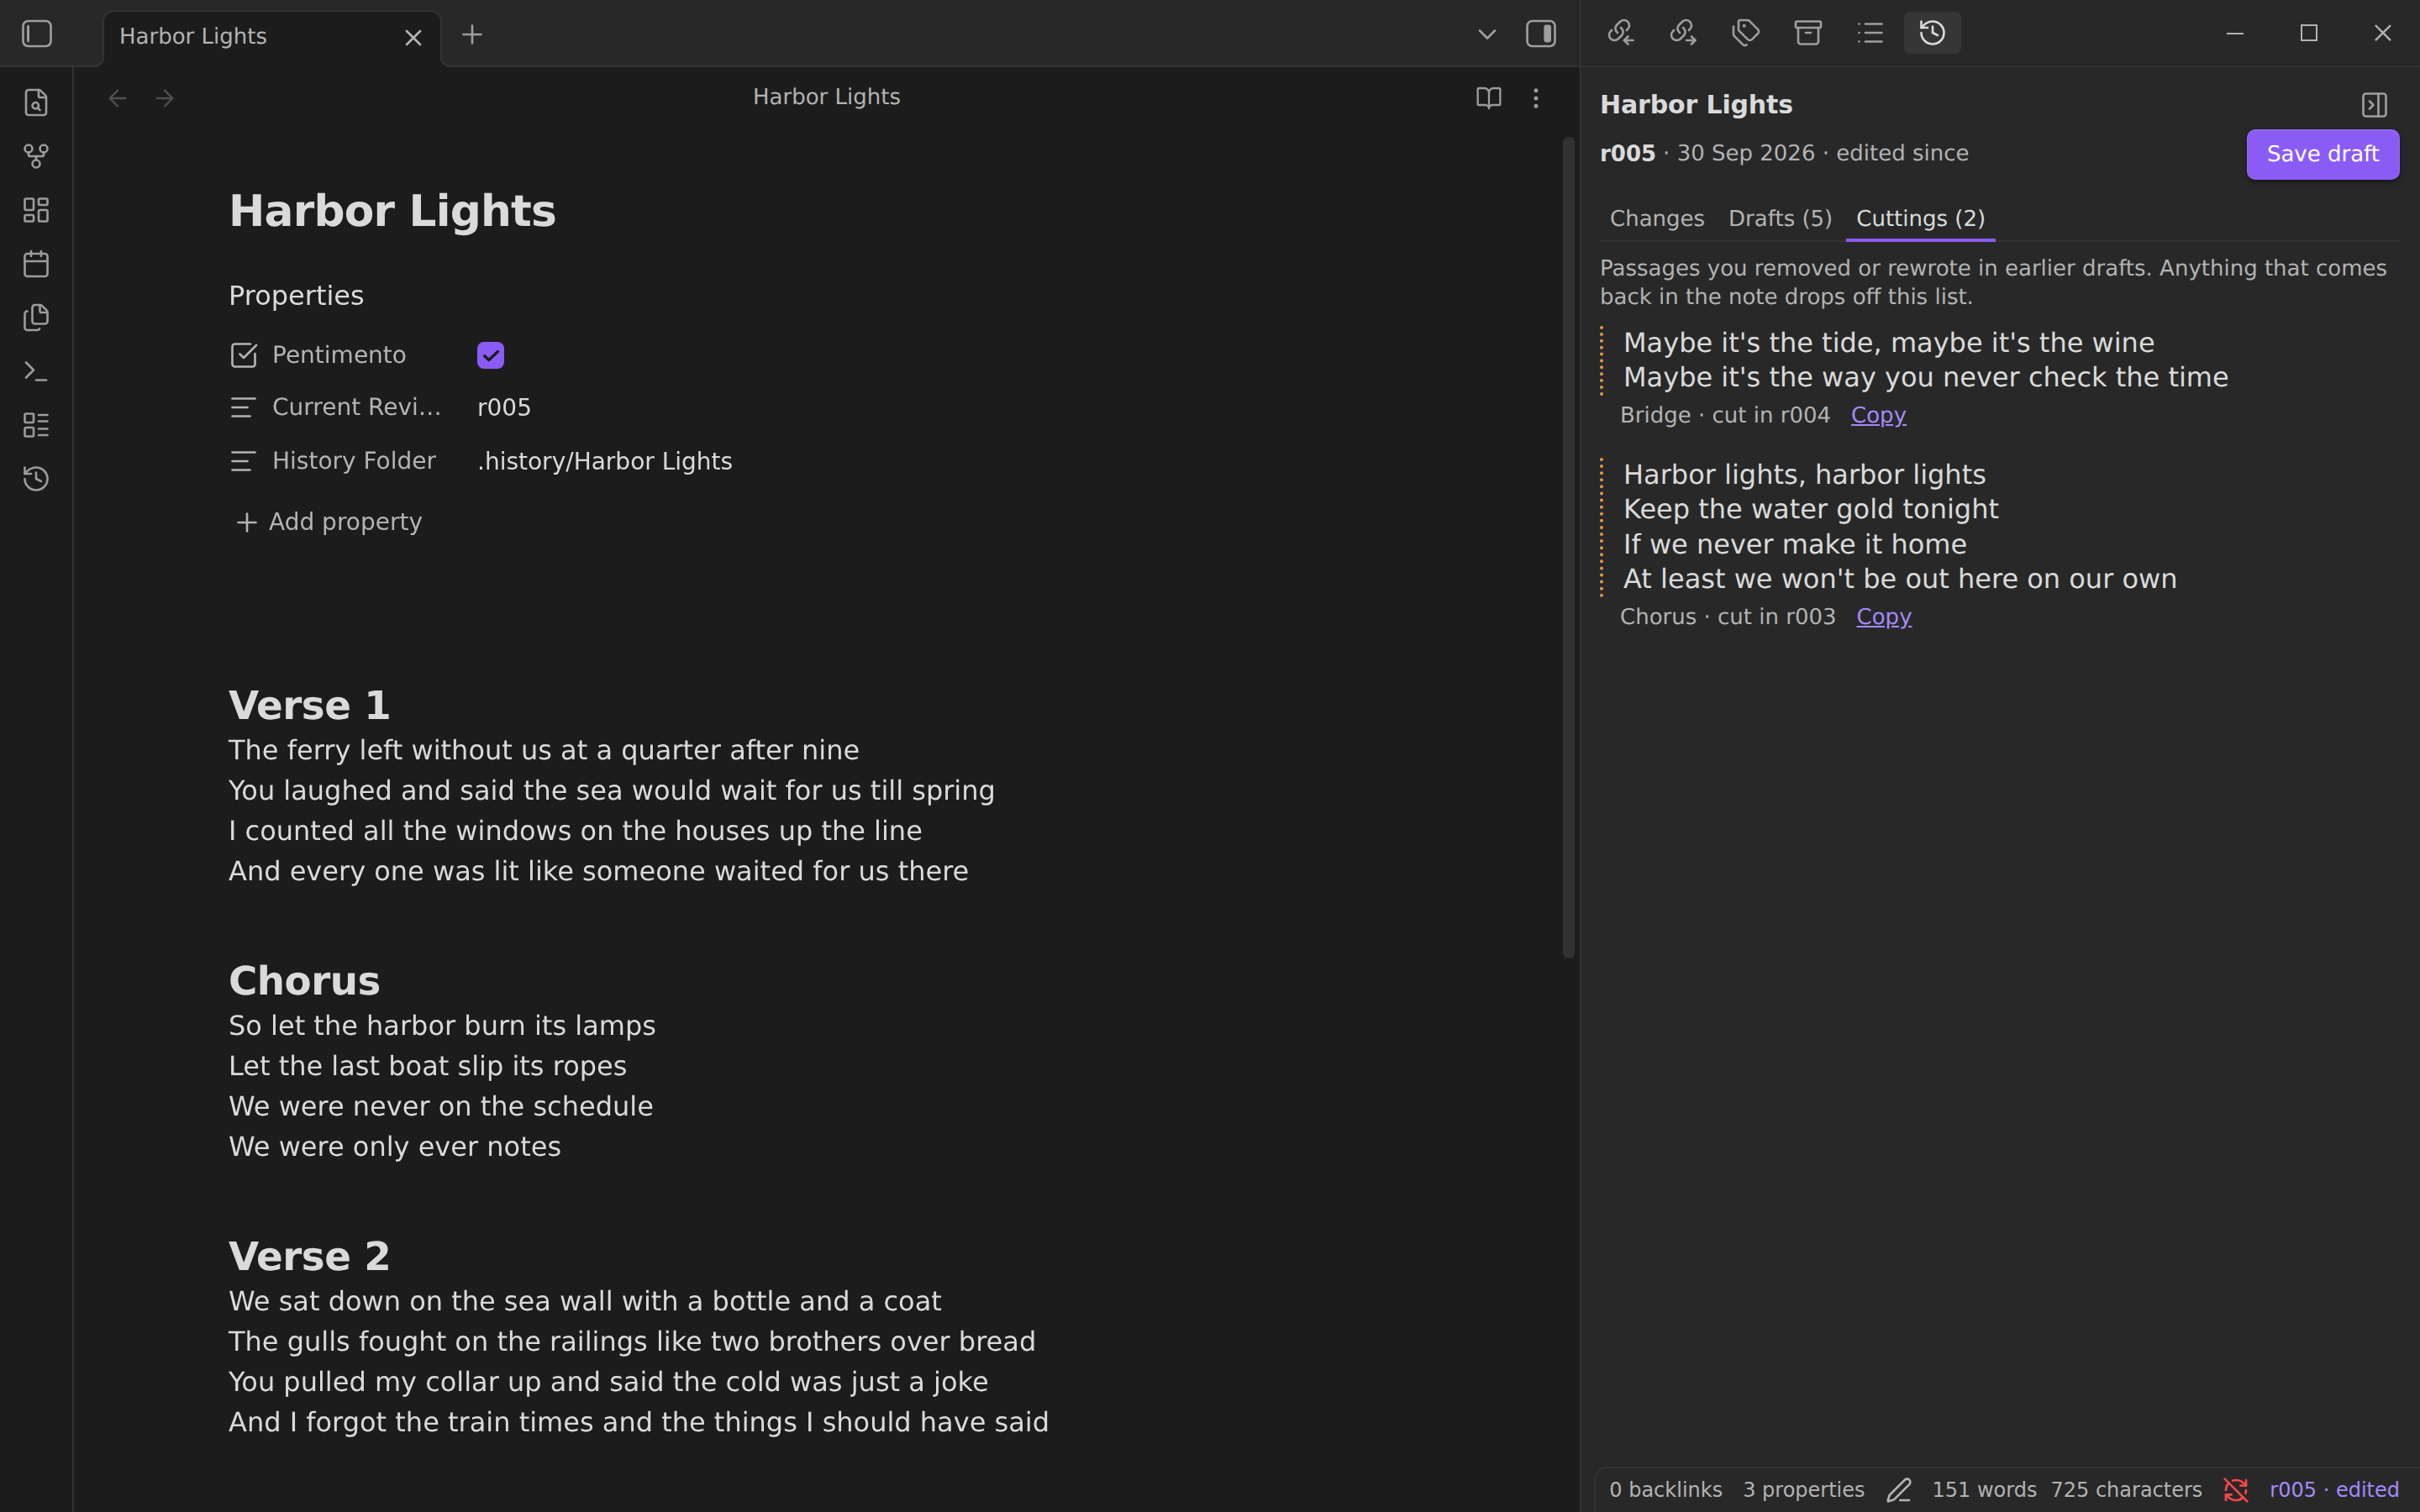This screenshot has height=1512, width=2420.
Task: Collapse the Properties section heading
Action: coord(296,296)
